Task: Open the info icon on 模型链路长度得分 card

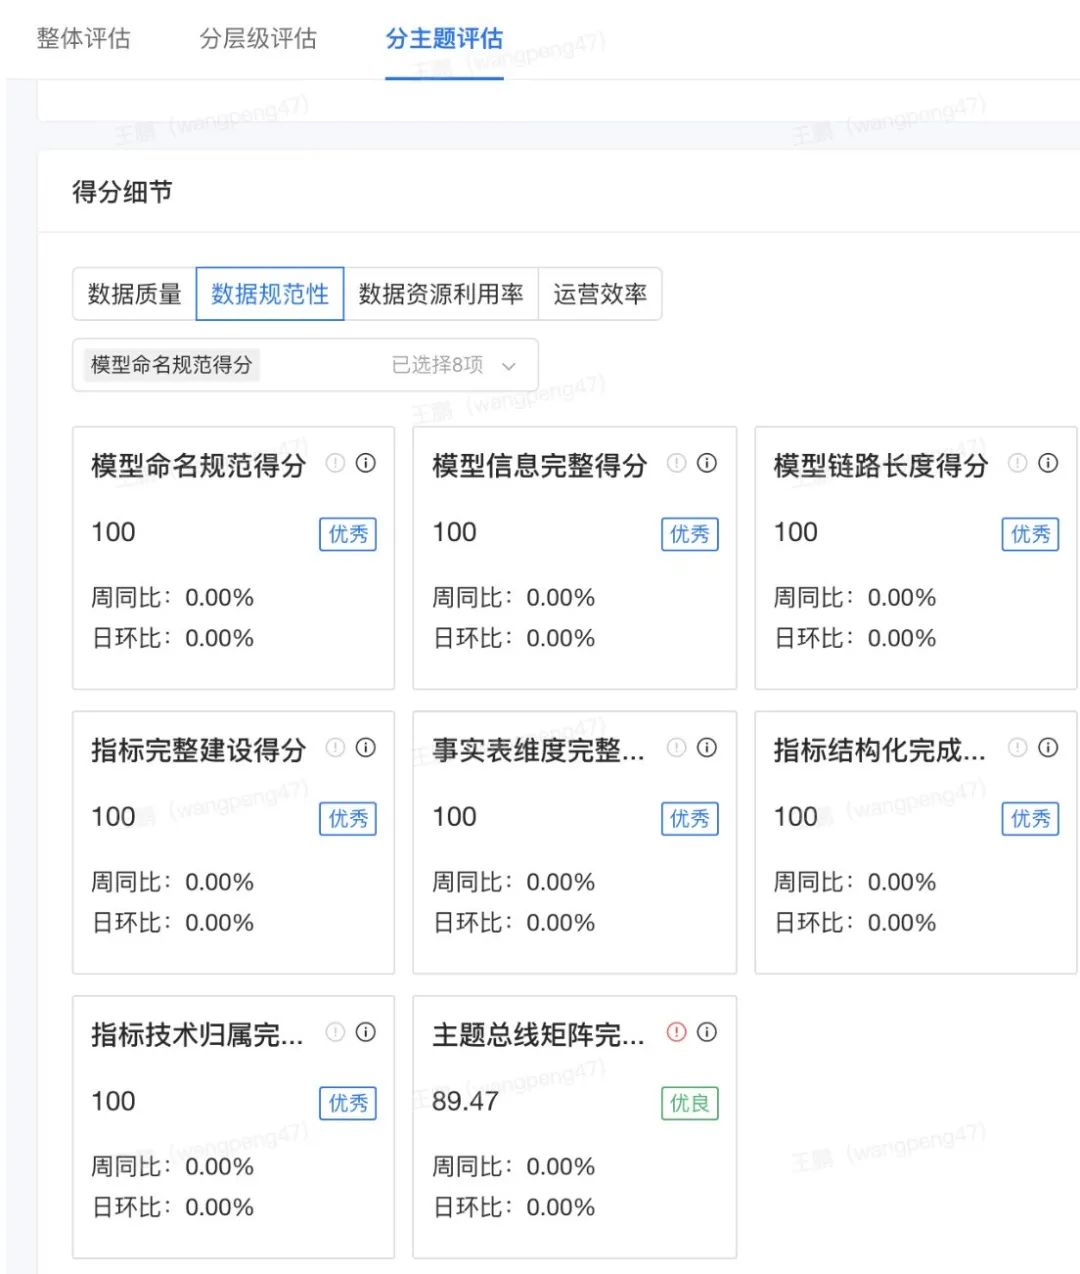Action: [1048, 464]
